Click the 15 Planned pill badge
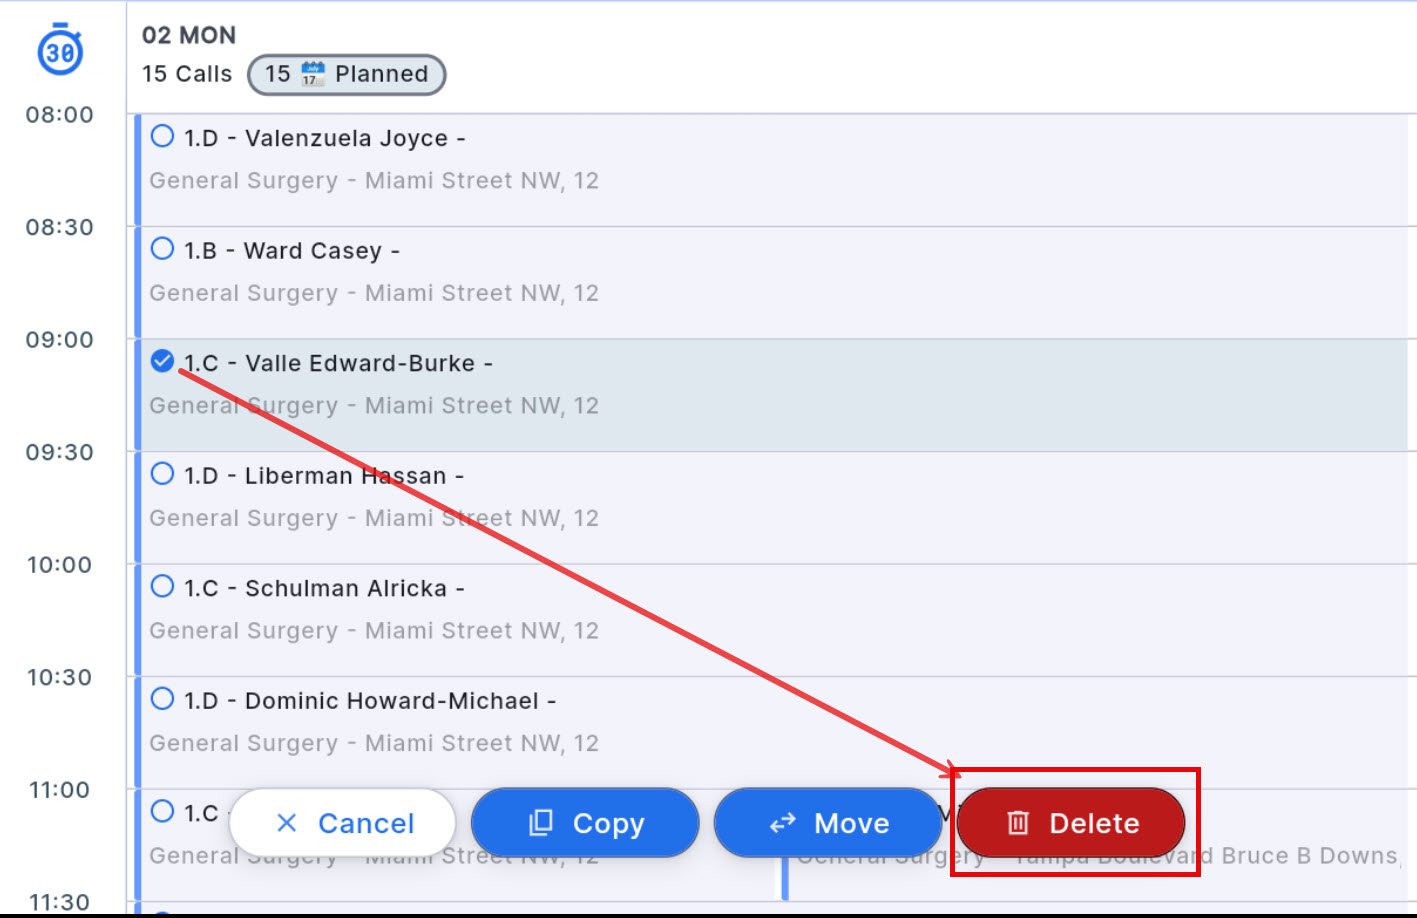The height and width of the screenshot is (918, 1417). [x=346, y=74]
